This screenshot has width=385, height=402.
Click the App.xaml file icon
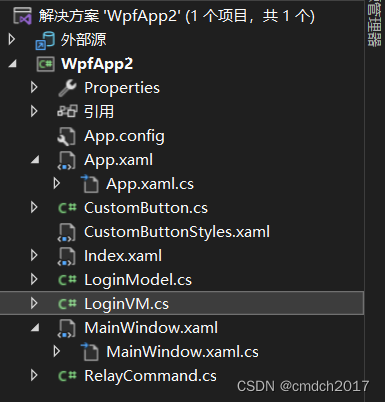pyautogui.click(x=67, y=160)
